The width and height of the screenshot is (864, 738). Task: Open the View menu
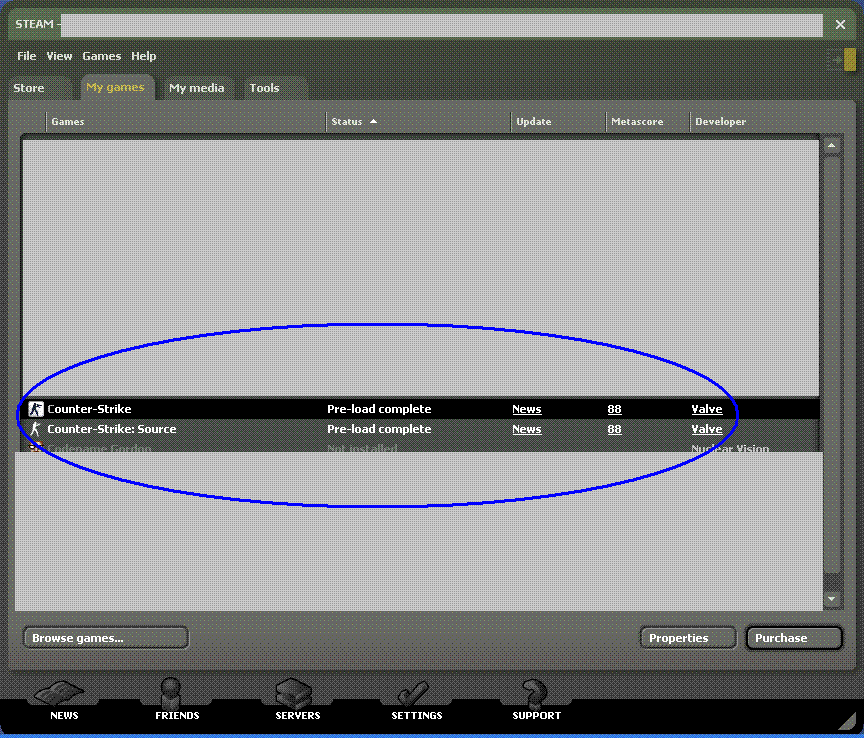click(x=59, y=56)
